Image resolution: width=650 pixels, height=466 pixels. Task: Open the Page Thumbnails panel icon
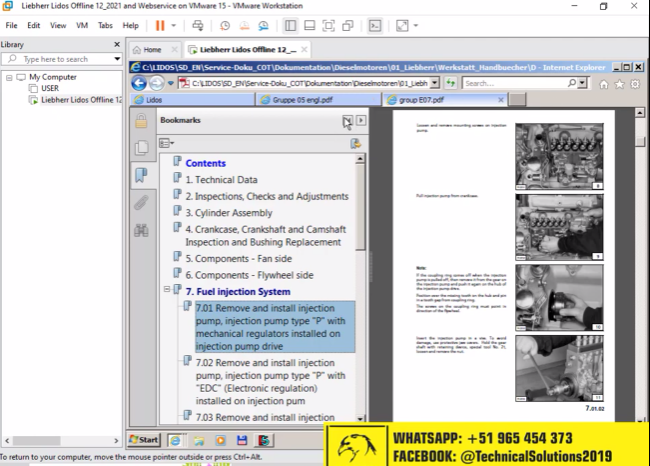point(141,147)
